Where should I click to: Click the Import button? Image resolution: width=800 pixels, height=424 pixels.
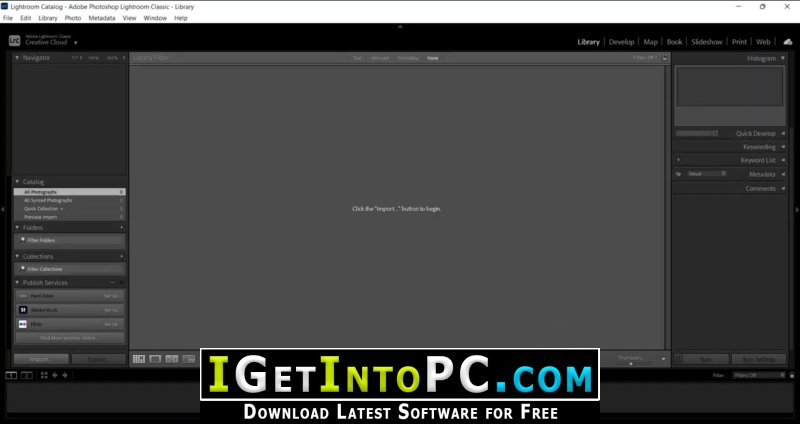[x=41, y=359]
